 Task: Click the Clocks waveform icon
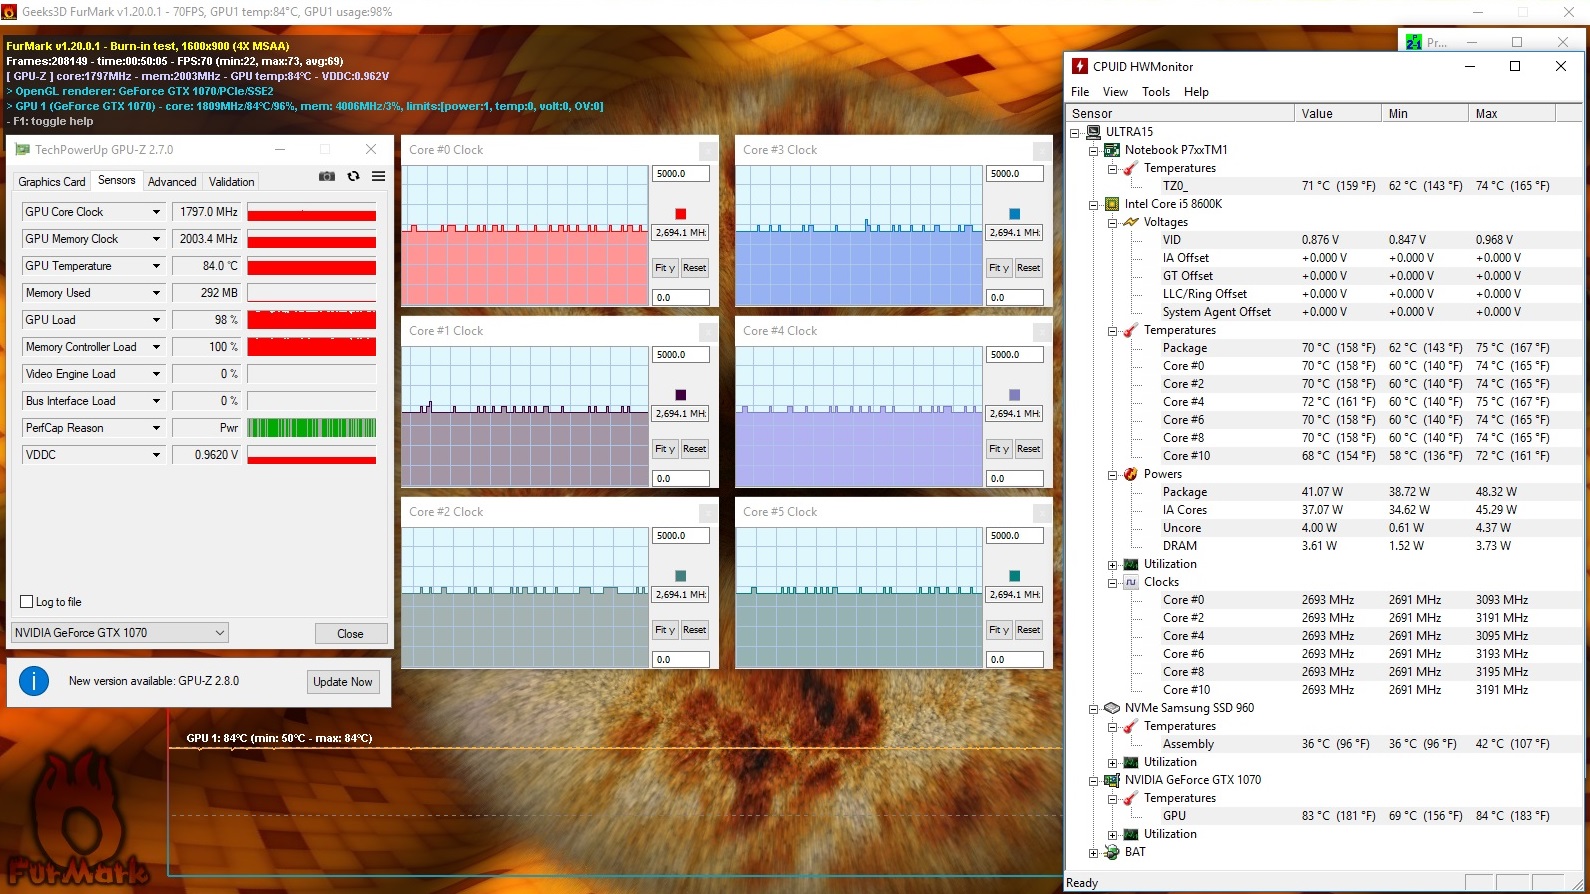coord(1131,582)
